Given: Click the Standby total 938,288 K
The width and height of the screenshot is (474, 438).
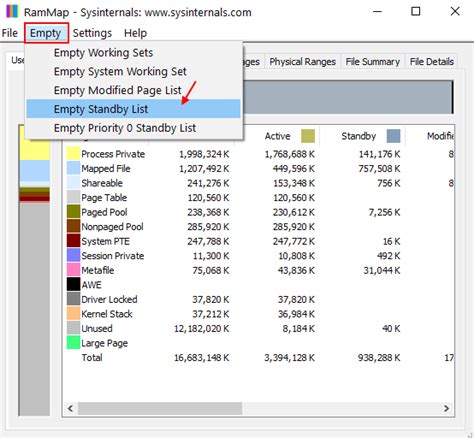Looking at the screenshot, I should 379,358.
